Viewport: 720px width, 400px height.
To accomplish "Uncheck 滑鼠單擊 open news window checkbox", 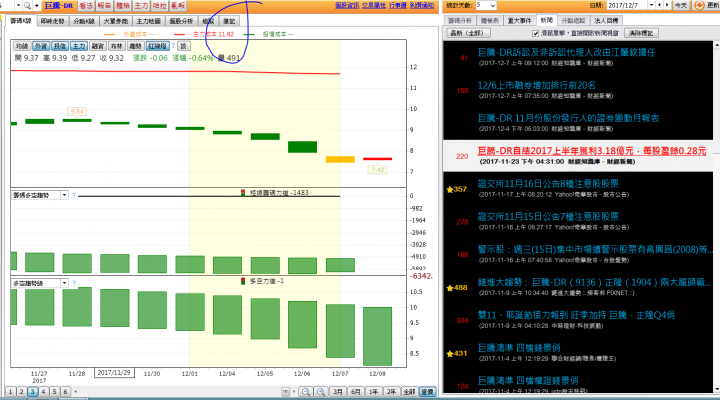I will 535,33.
